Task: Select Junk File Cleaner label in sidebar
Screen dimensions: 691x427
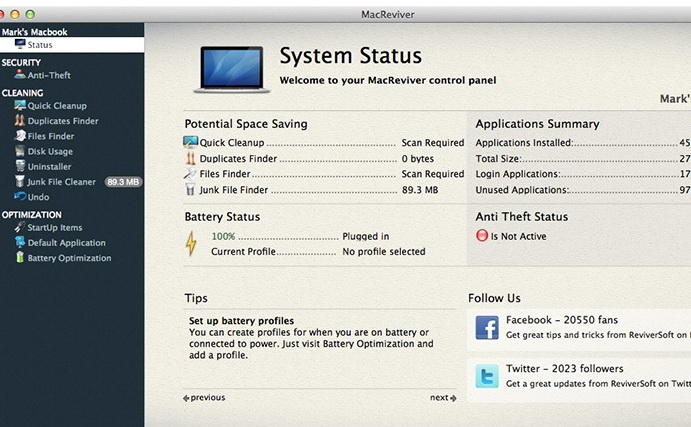Action: [61, 182]
